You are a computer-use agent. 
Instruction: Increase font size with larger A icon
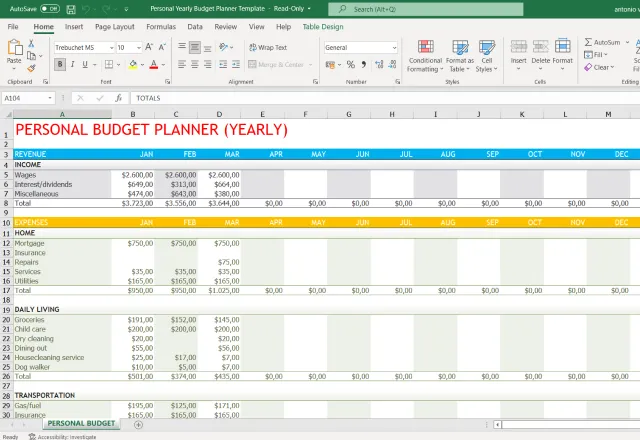coord(149,47)
